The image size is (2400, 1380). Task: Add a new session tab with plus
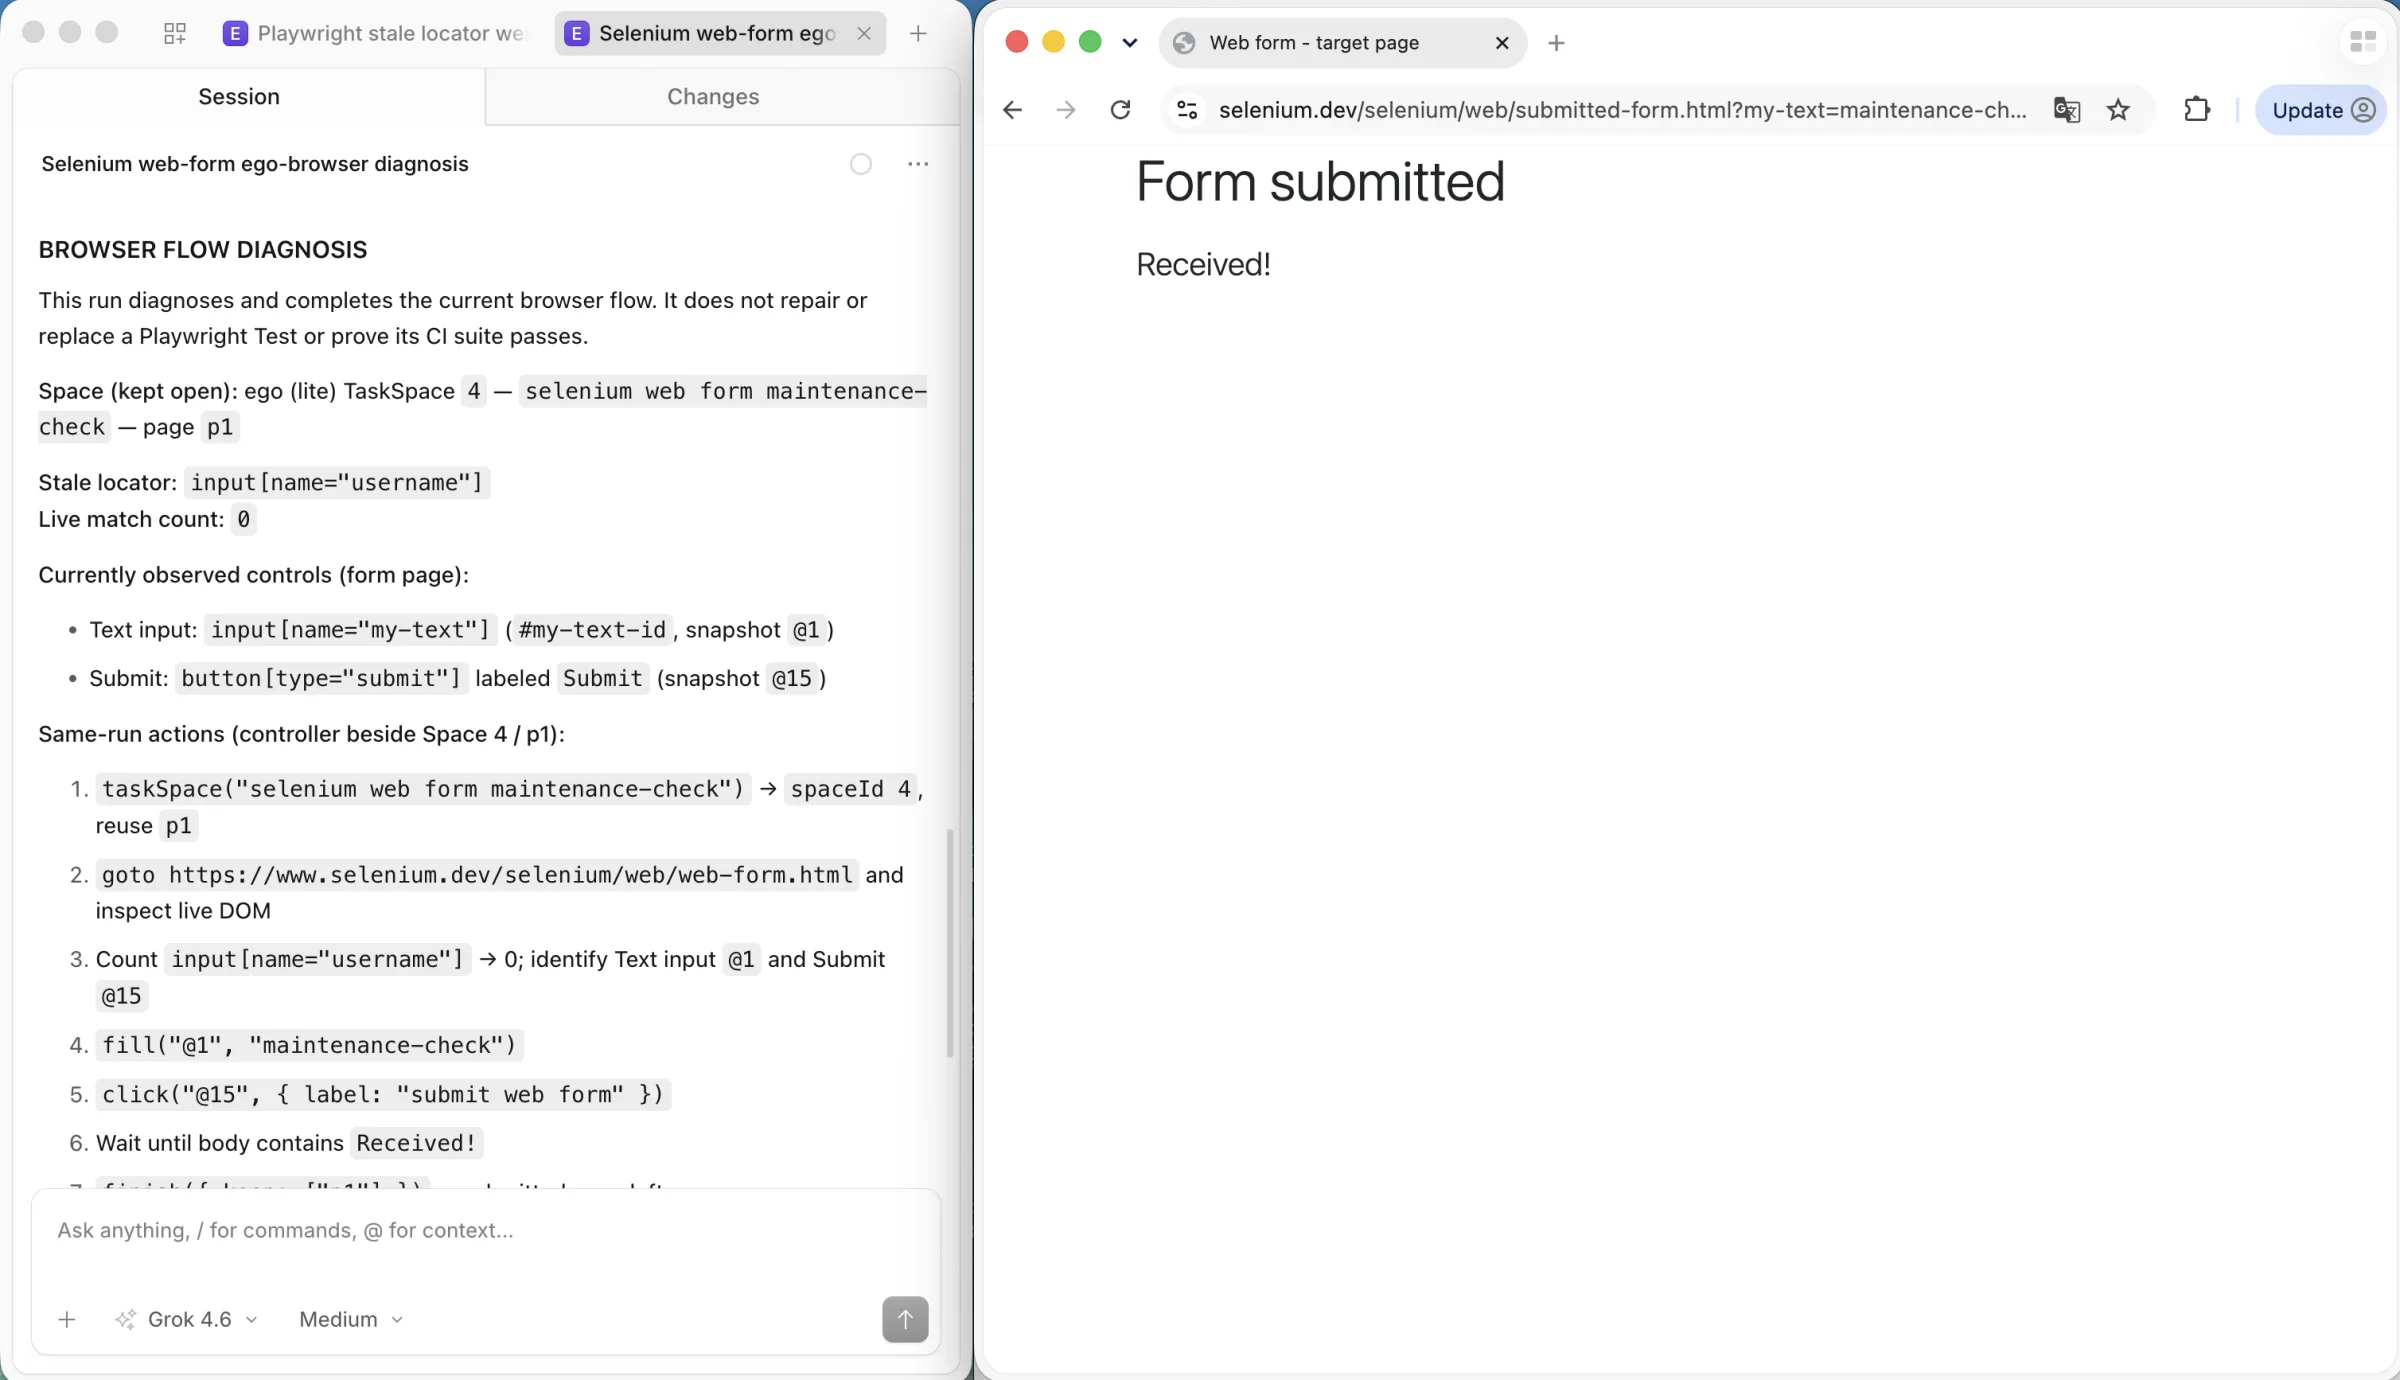point(918,33)
